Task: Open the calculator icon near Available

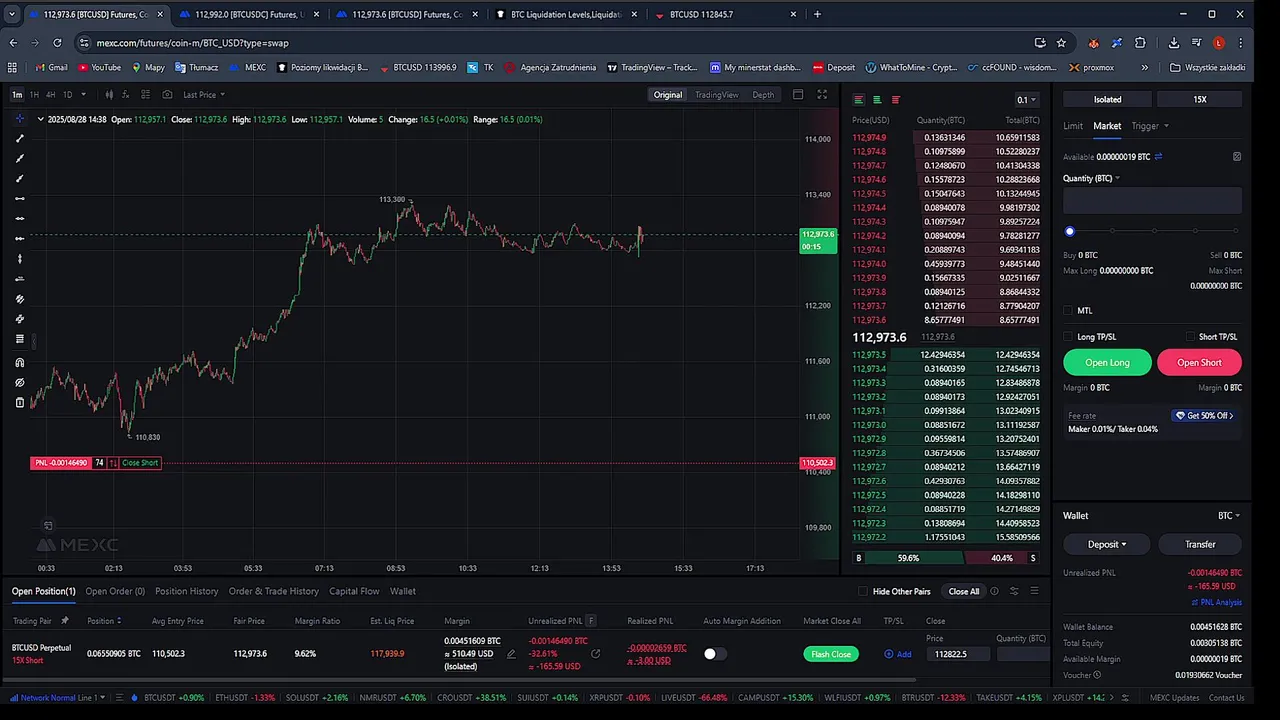Action: pyautogui.click(x=1237, y=157)
